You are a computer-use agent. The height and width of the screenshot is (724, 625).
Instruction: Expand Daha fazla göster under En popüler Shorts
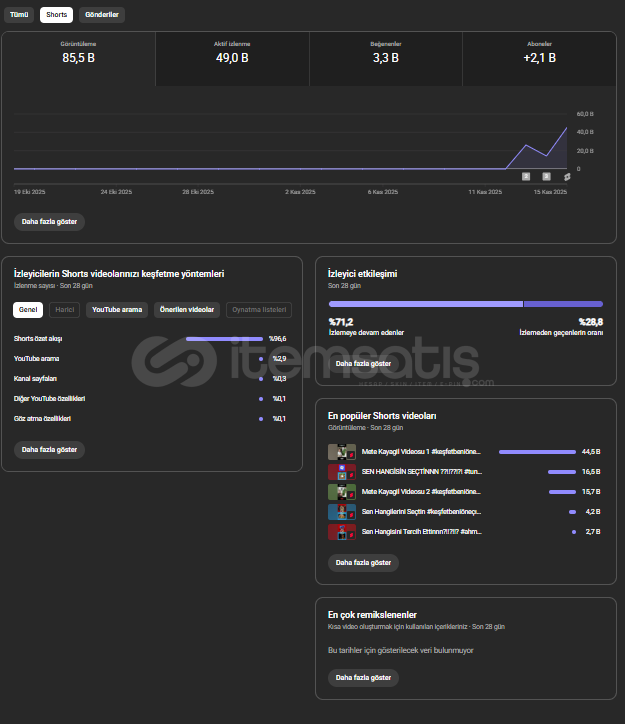363,563
